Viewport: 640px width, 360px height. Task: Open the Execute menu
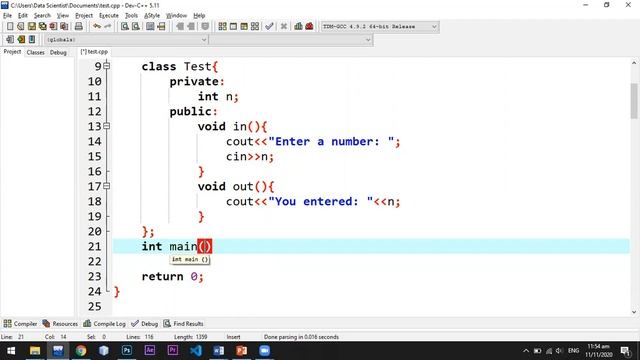(109, 16)
